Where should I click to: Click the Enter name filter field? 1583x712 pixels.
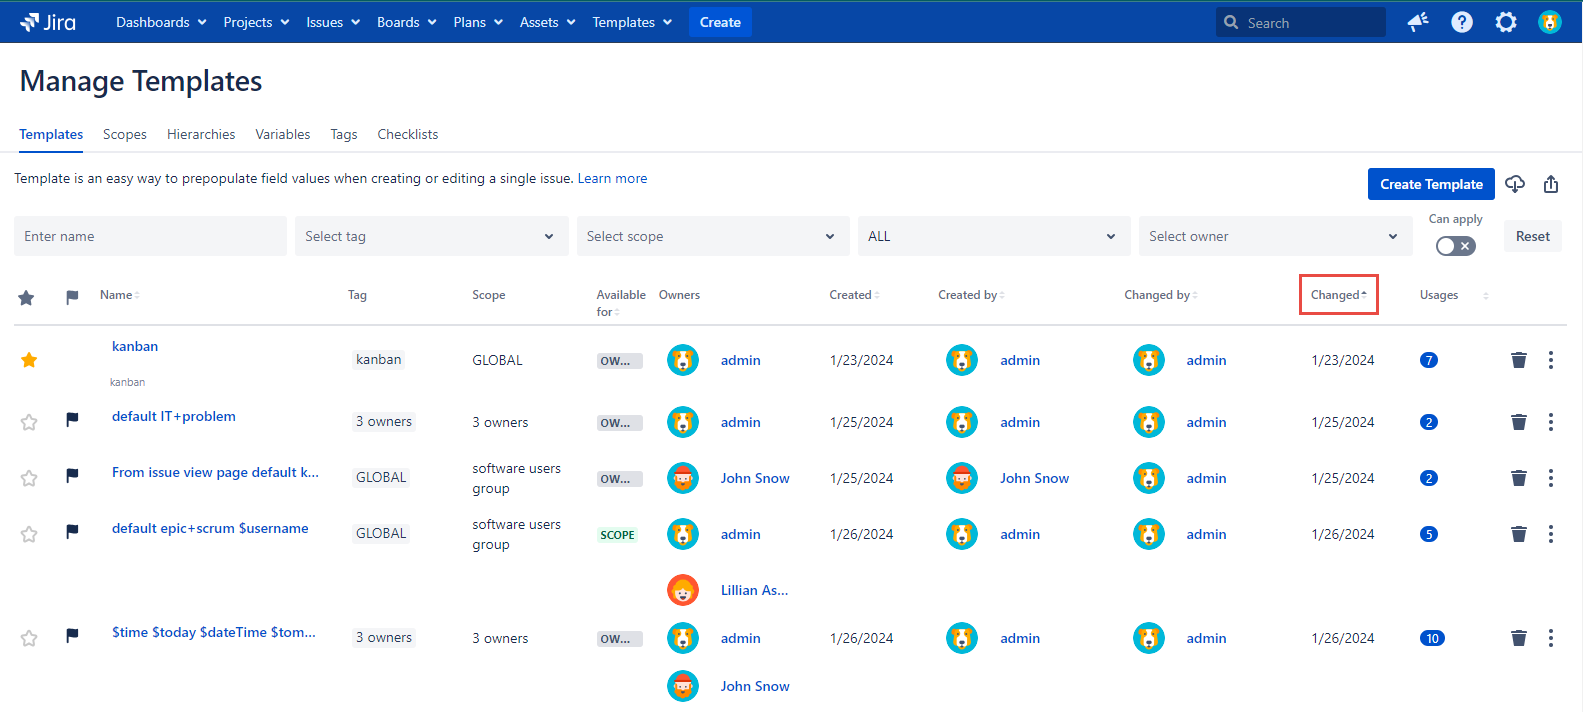150,236
